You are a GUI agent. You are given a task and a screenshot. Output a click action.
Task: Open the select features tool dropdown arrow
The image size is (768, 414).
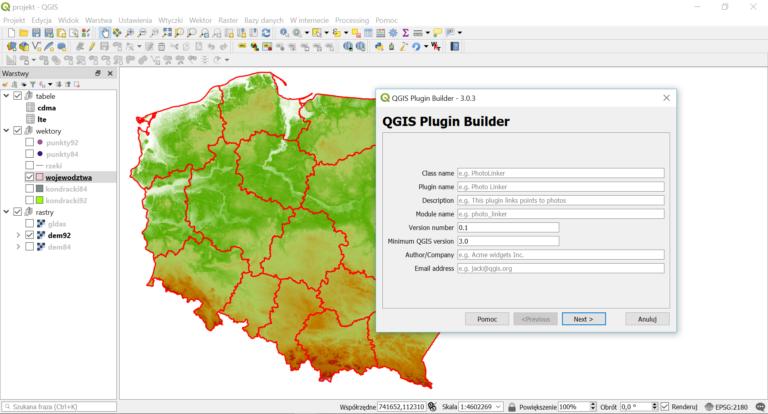point(326,33)
